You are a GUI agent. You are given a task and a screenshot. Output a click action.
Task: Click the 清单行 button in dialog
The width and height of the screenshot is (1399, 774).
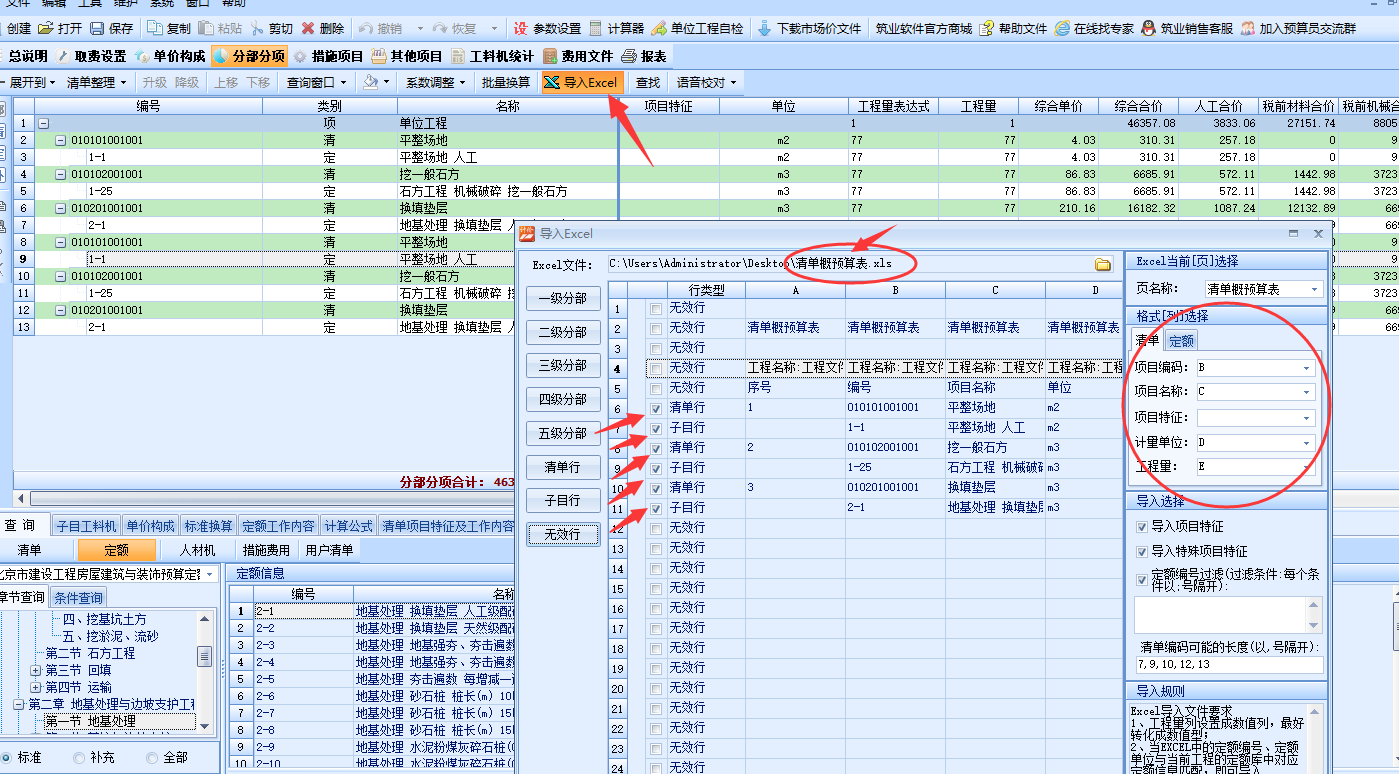tap(564, 467)
